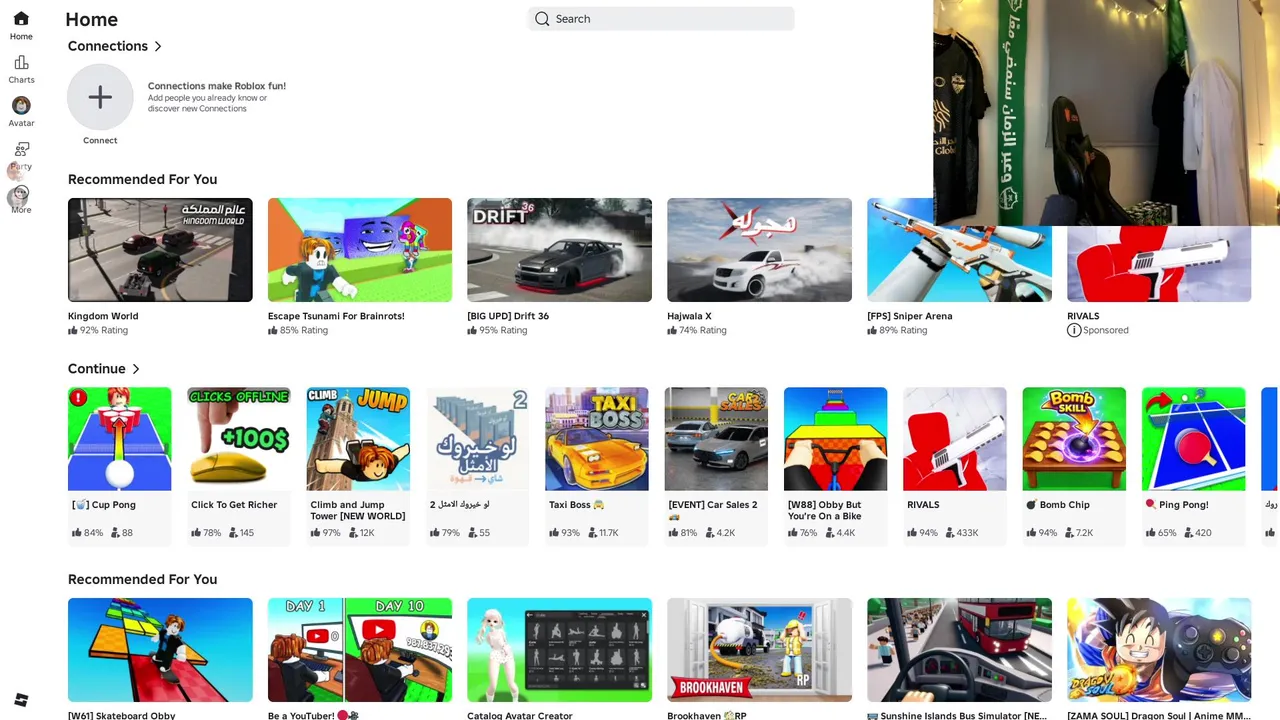
Task: Open the Home sidebar icon
Action: click(x=21, y=19)
